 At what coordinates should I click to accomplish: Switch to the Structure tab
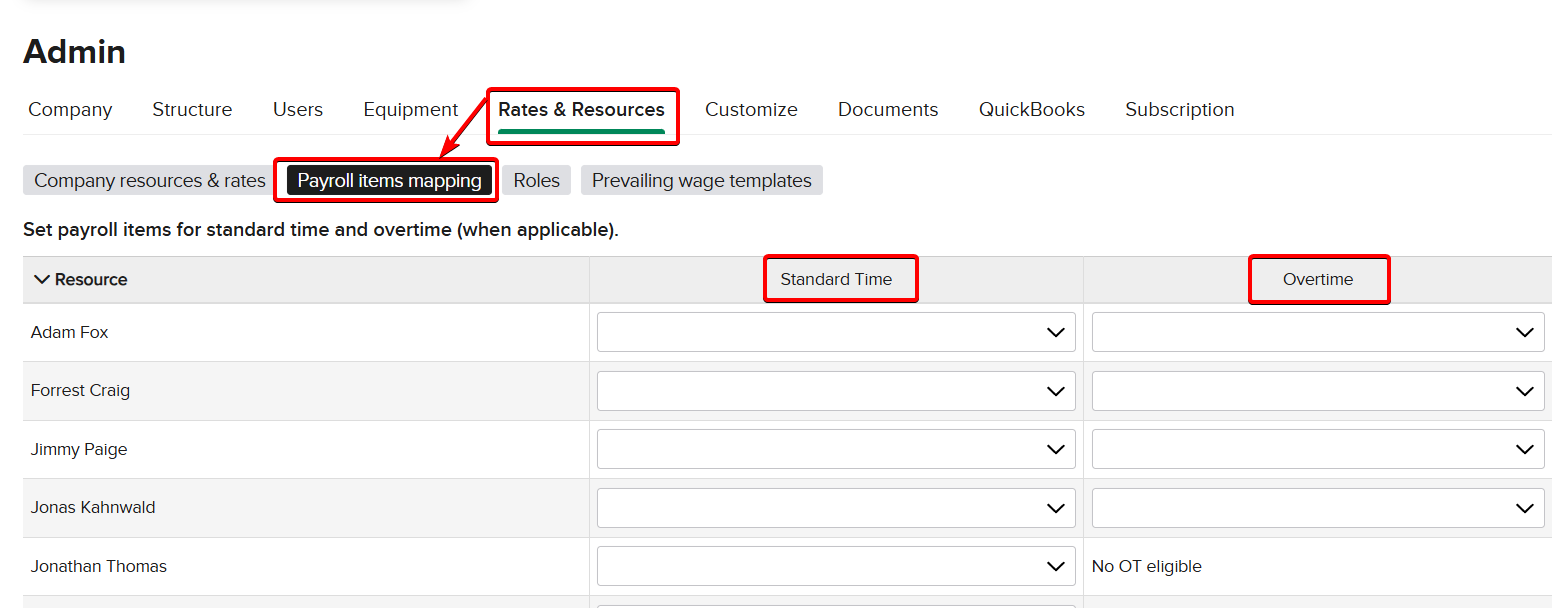click(192, 110)
